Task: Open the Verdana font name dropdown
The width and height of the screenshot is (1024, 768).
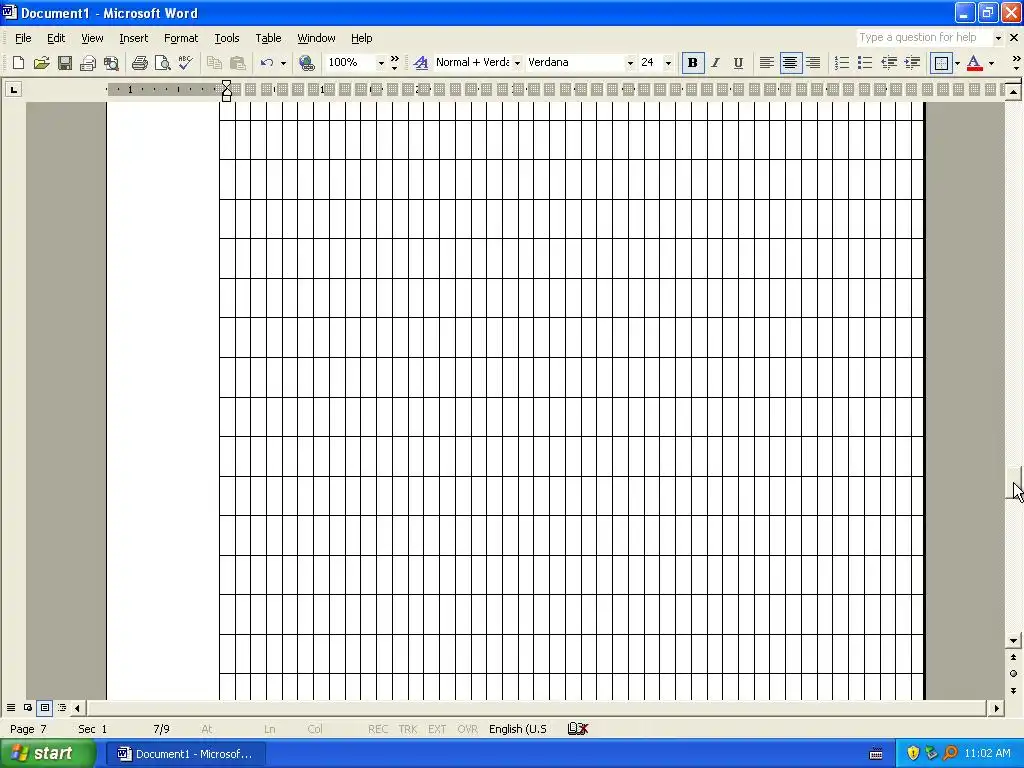Action: point(630,63)
